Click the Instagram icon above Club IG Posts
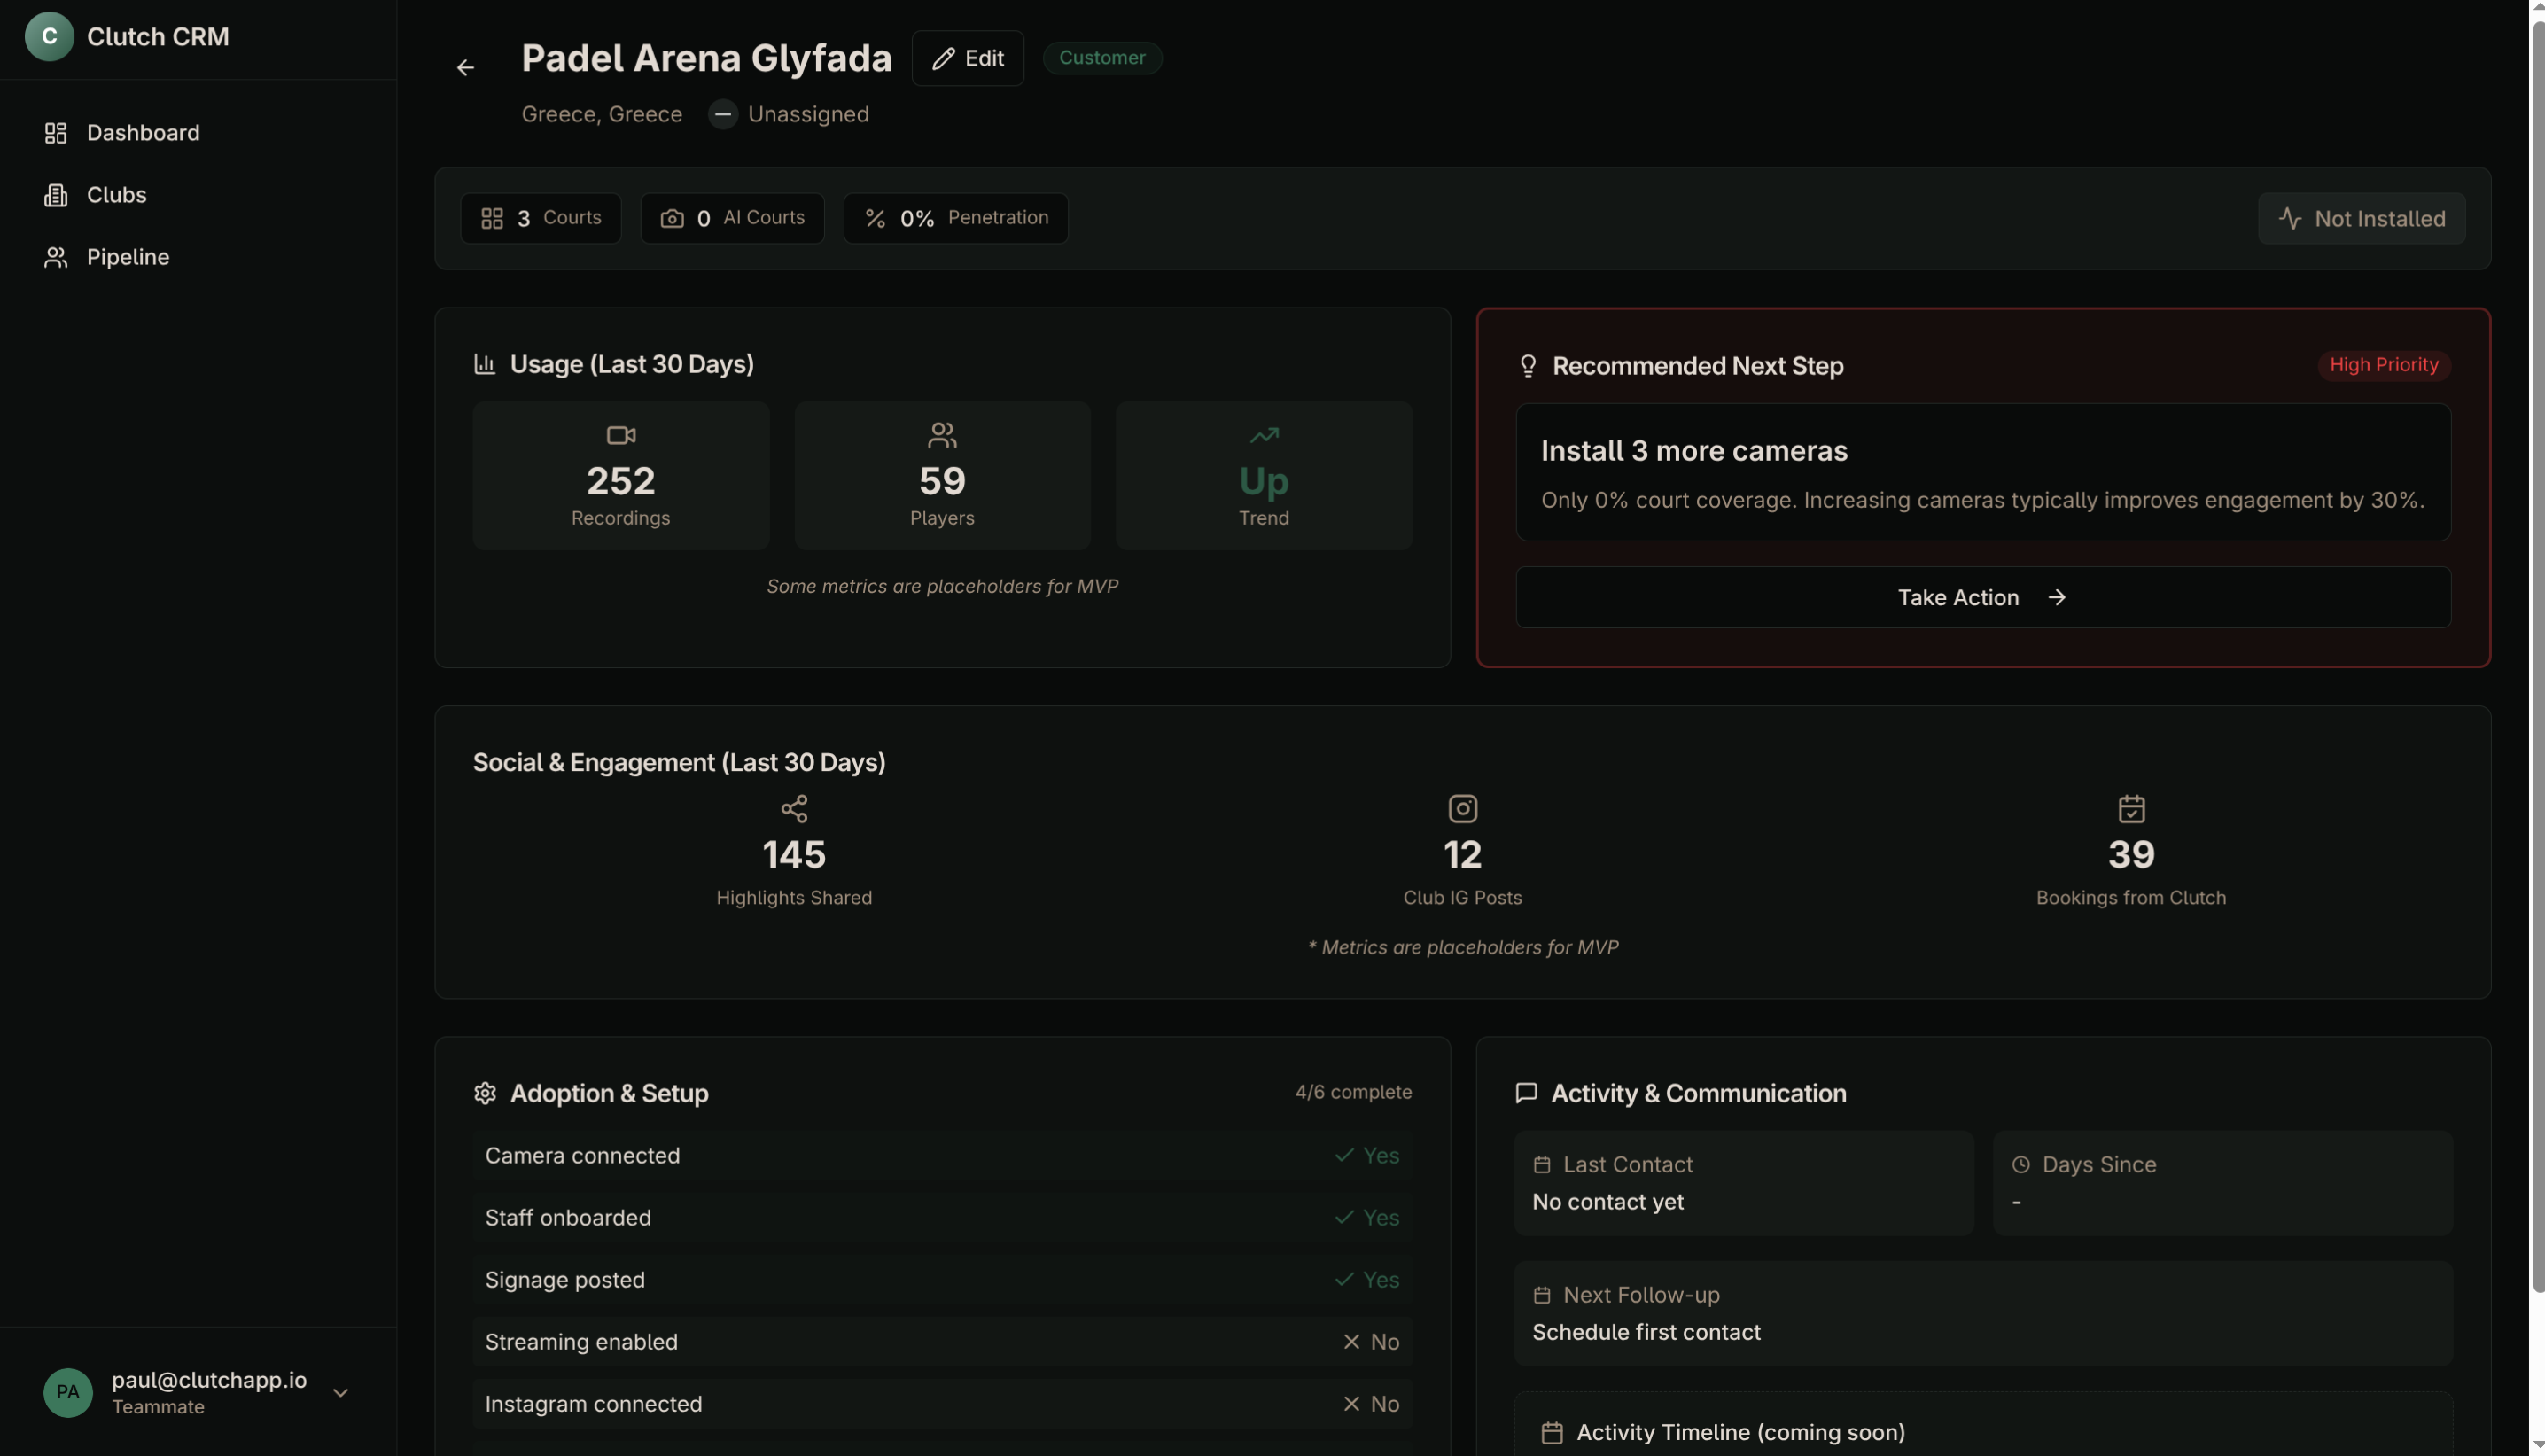 pos(1462,808)
